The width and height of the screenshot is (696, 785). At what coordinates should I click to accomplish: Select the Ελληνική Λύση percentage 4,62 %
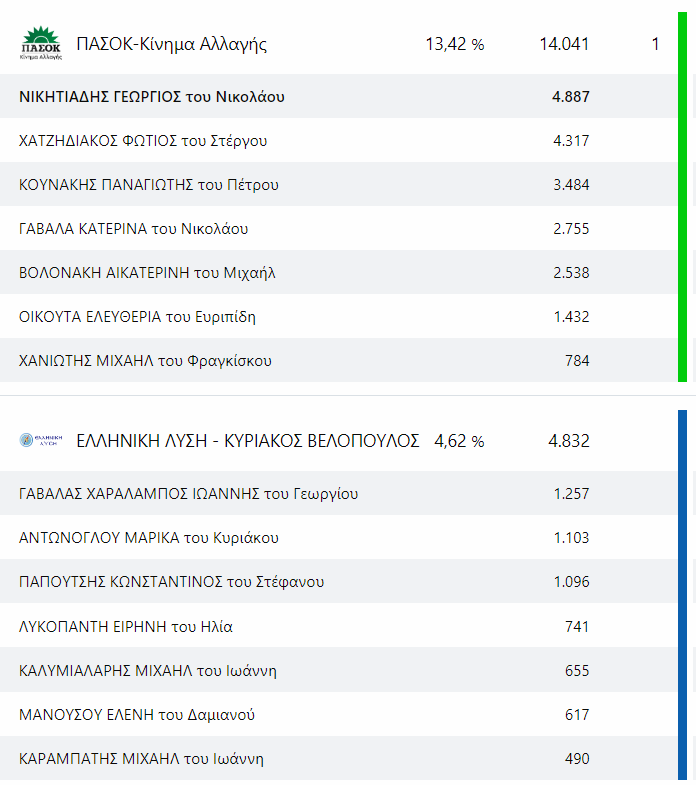pos(459,441)
